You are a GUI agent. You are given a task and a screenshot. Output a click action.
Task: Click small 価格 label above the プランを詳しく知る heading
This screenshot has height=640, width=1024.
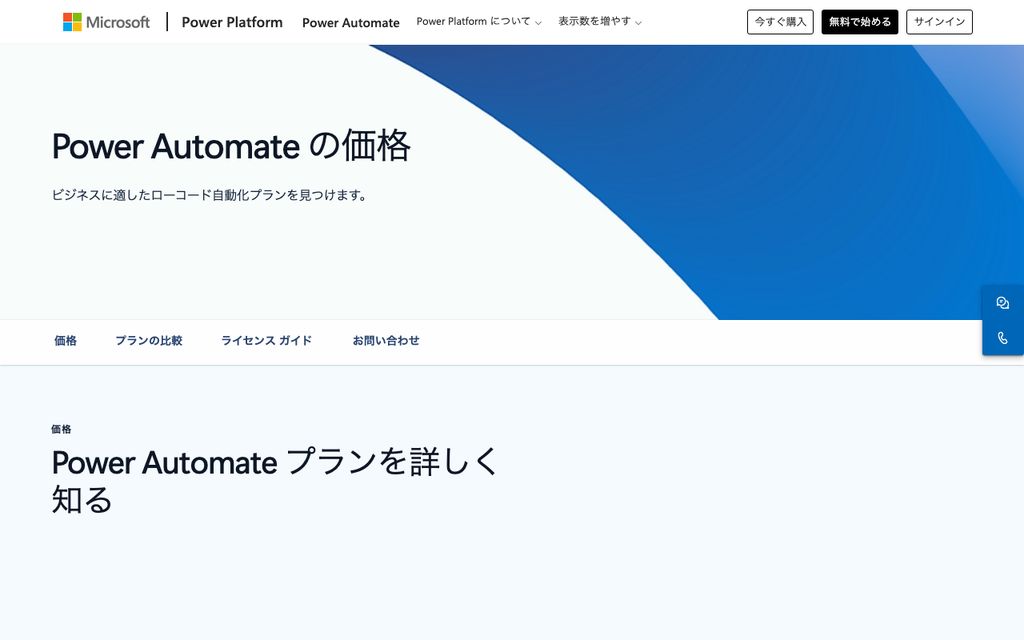pos(61,429)
